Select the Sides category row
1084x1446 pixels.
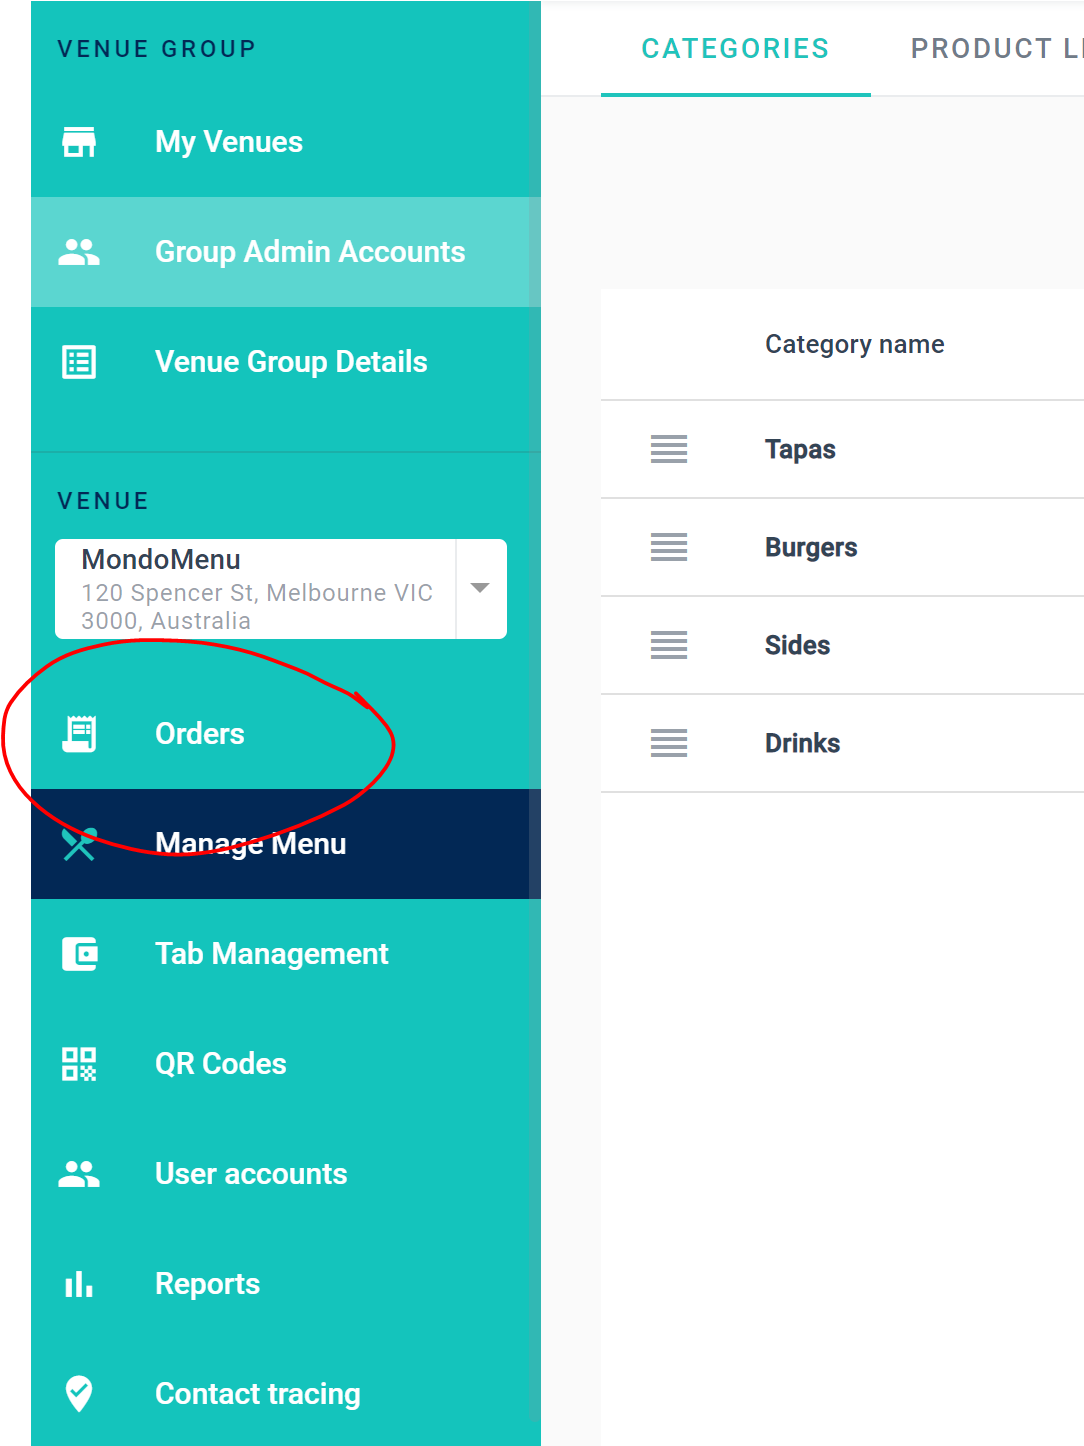click(797, 645)
